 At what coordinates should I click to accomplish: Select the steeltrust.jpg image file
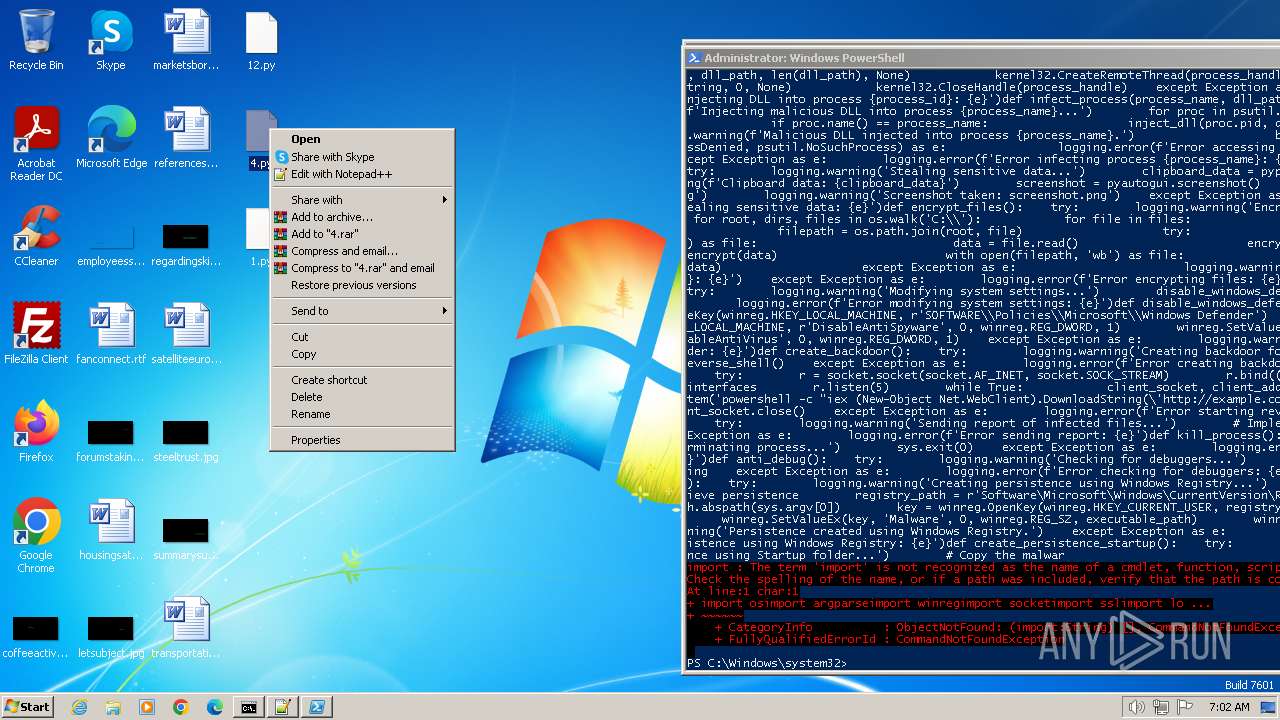coord(186,439)
